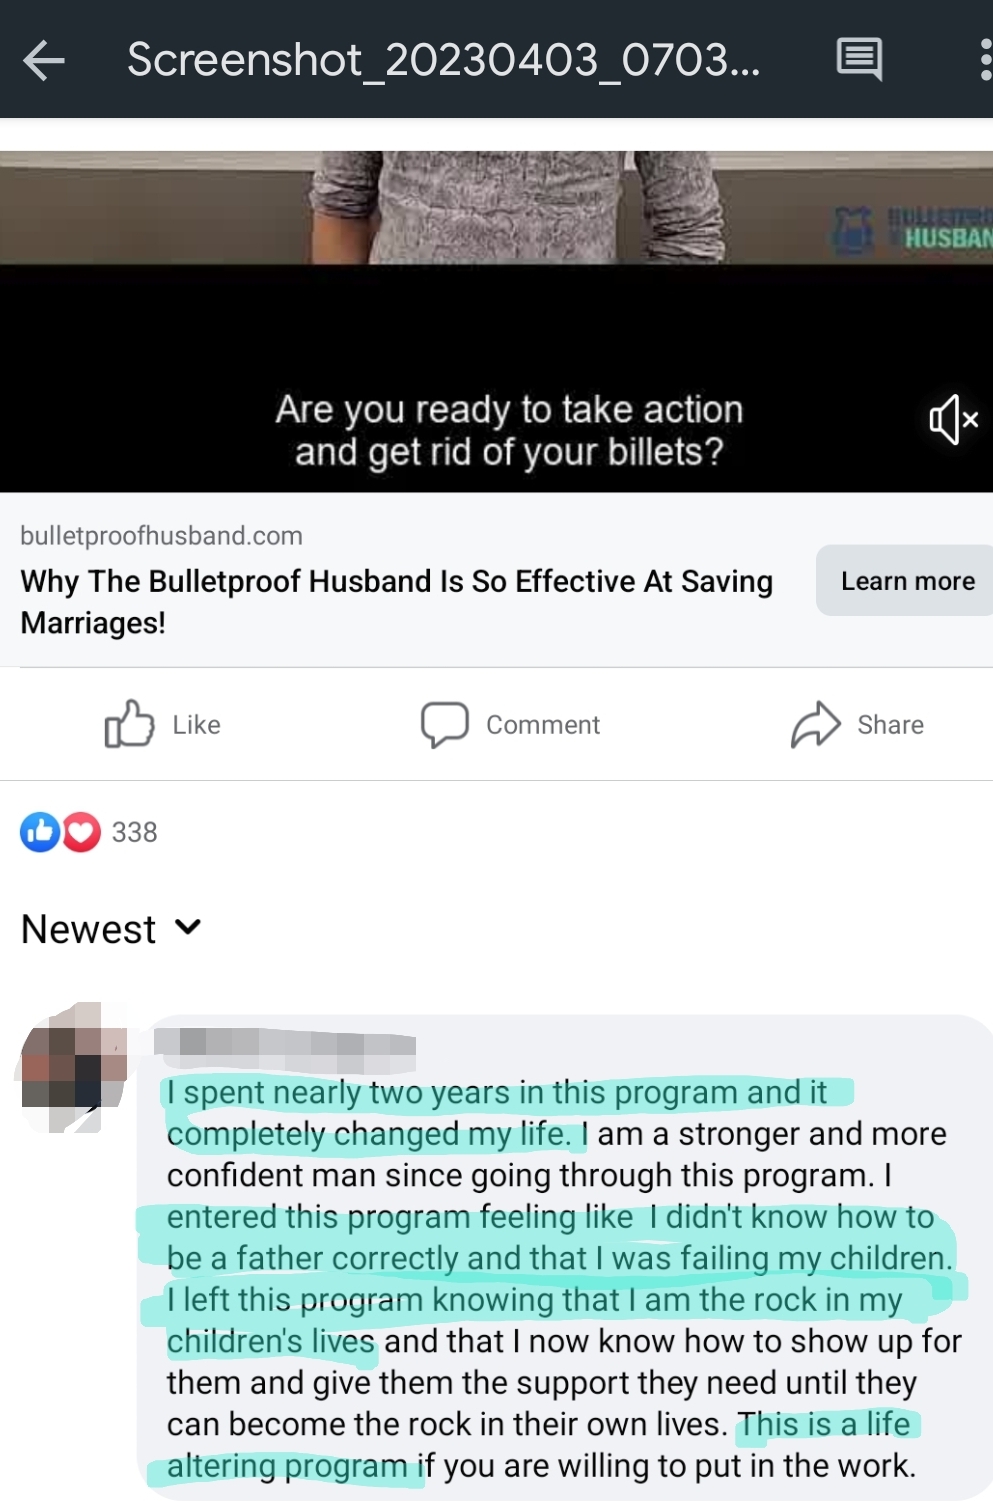Click the blurred commenter name
This screenshot has width=993, height=1501.
286,1044
